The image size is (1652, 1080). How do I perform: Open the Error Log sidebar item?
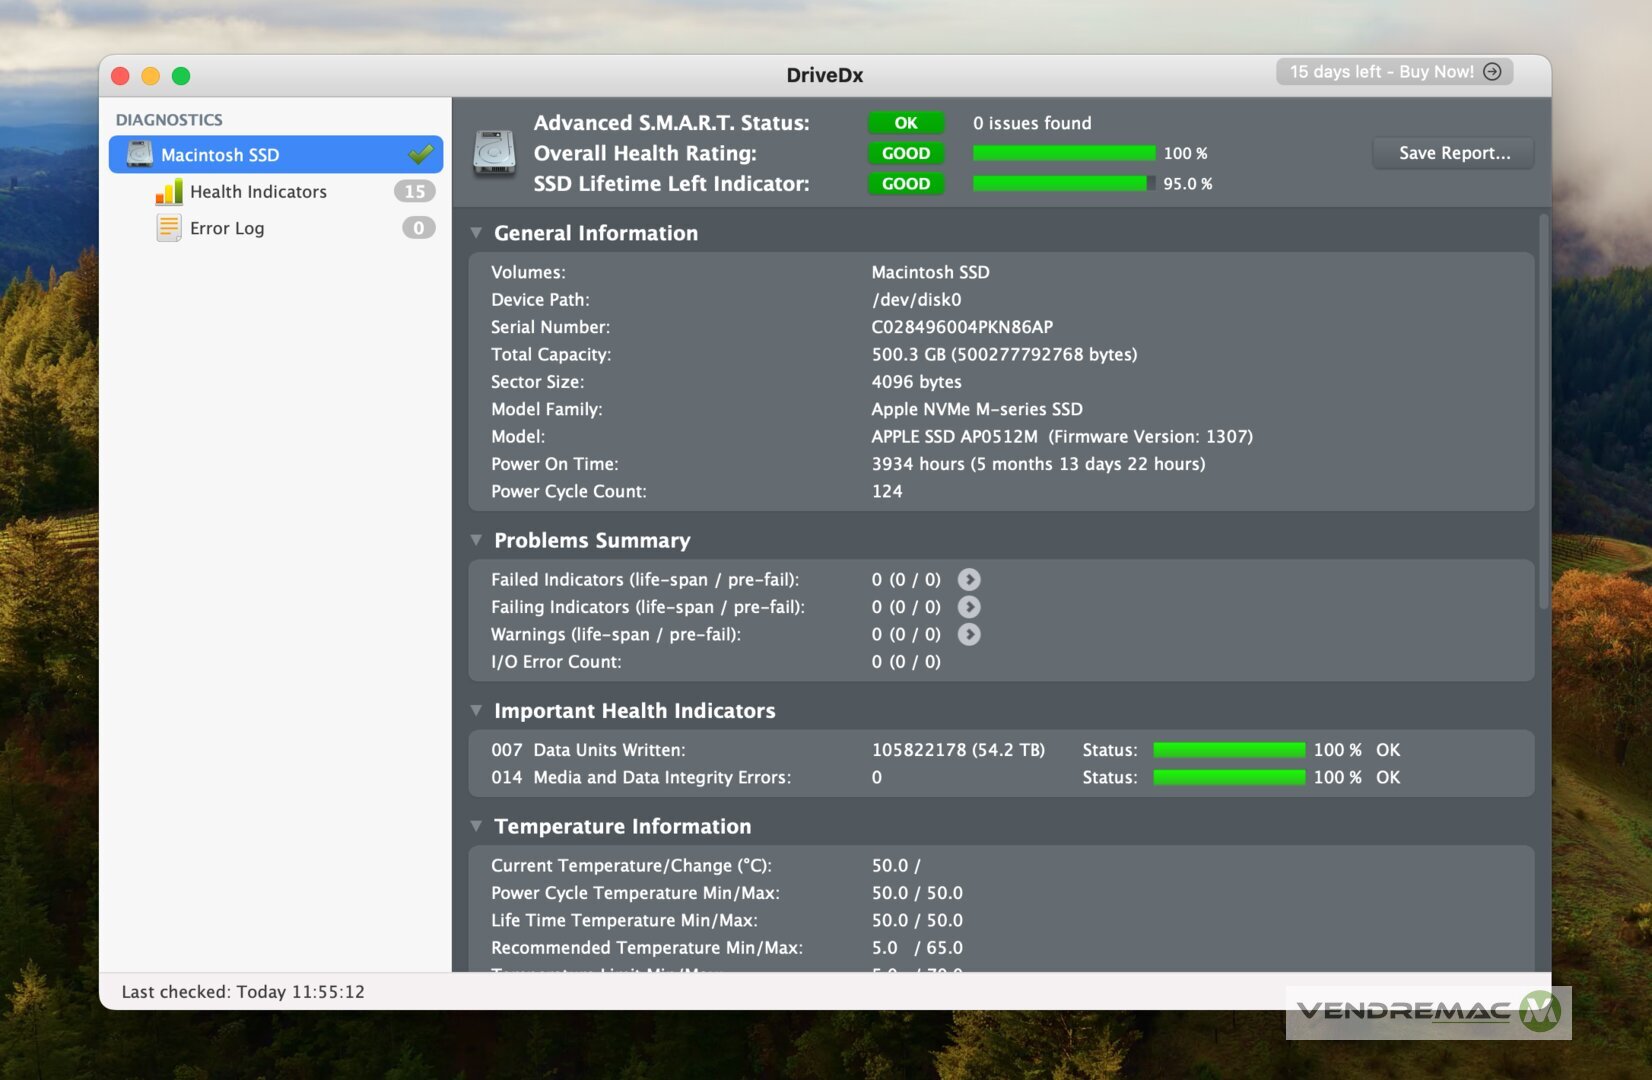pyautogui.click(x=227, y=228)
